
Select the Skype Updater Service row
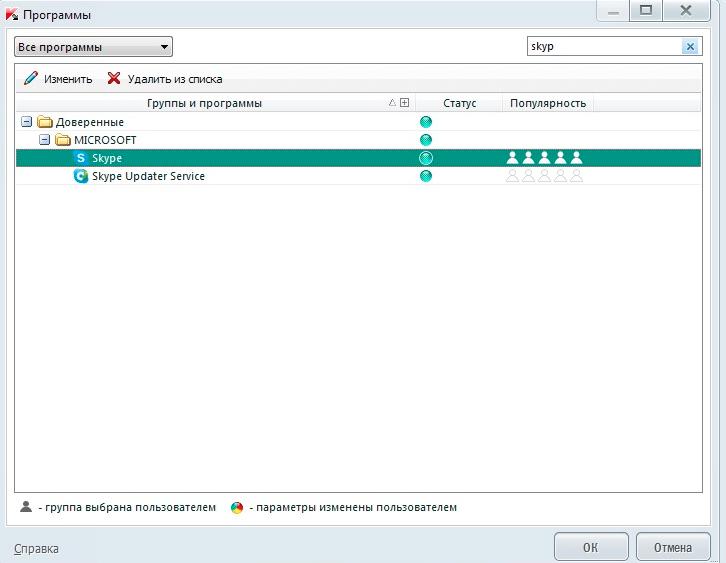[x=358, y=176]
